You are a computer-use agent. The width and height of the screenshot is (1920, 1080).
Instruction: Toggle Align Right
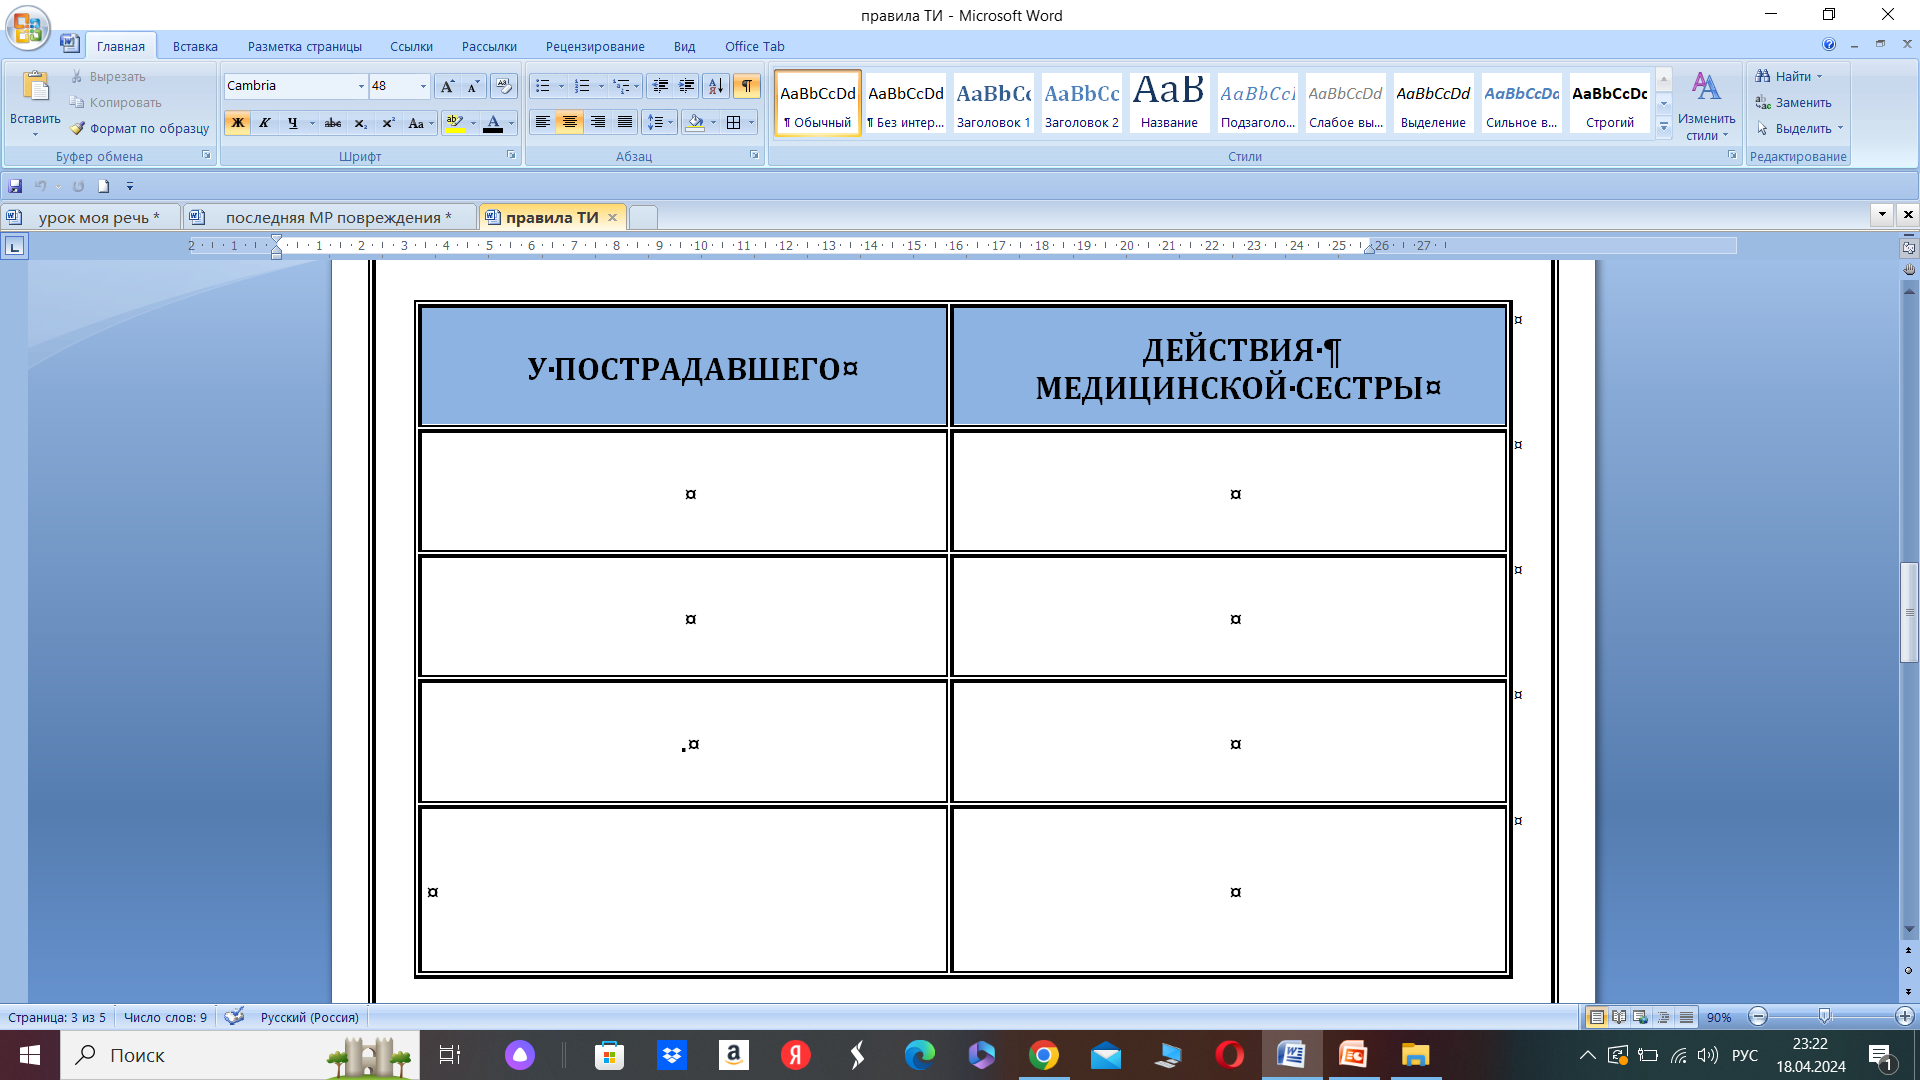(598, 122)
